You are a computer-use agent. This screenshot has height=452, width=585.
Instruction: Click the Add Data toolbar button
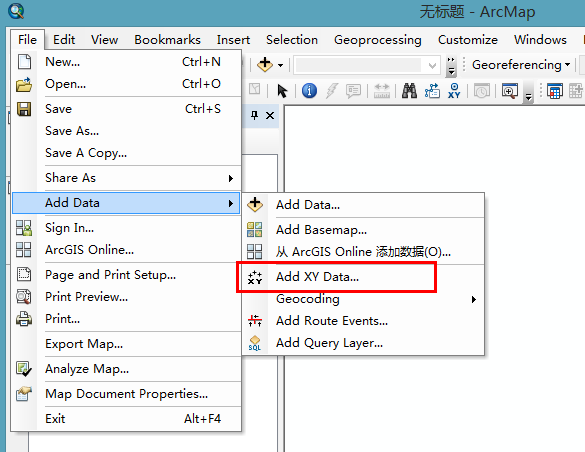[x=265, y=65]
